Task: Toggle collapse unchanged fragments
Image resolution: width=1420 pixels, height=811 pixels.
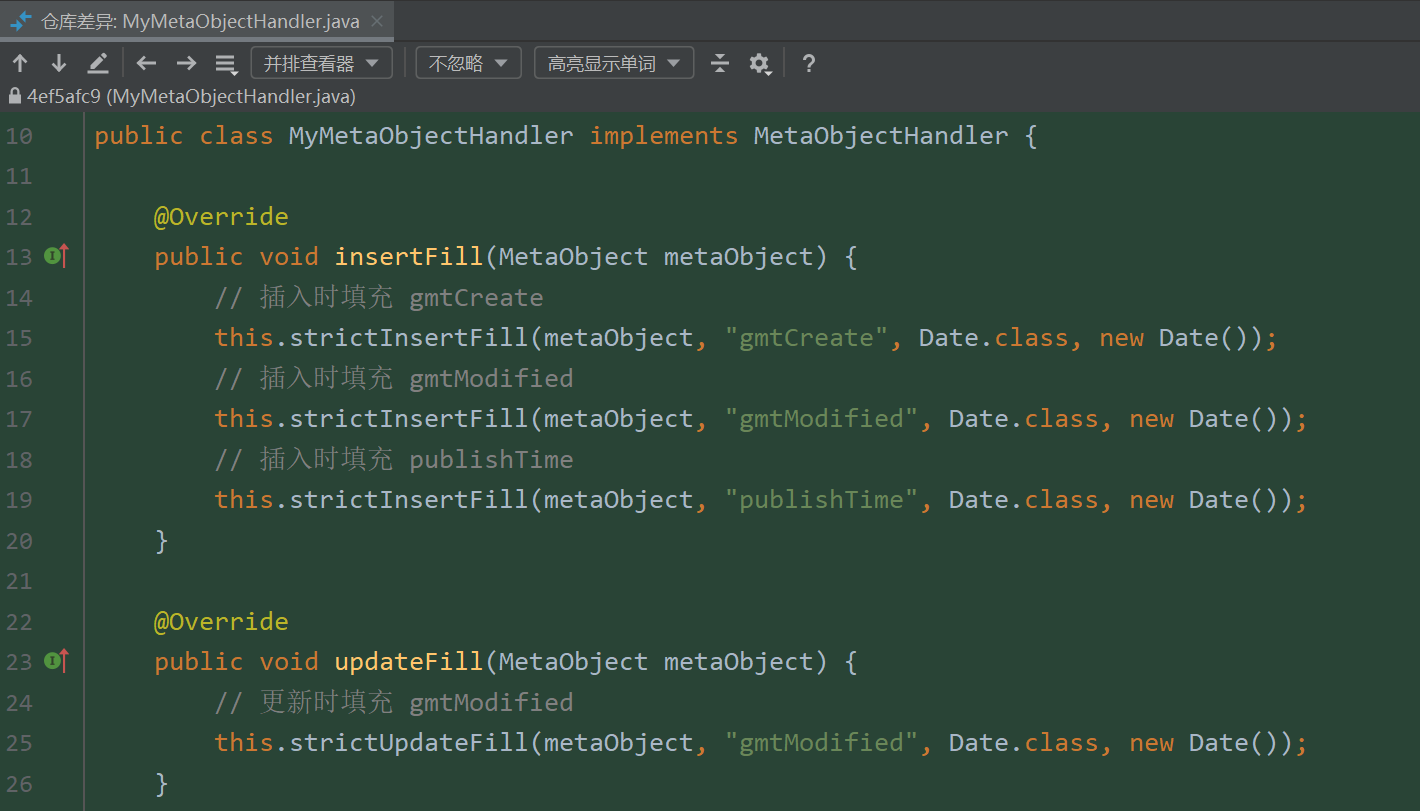Action: tap(720, 64)
